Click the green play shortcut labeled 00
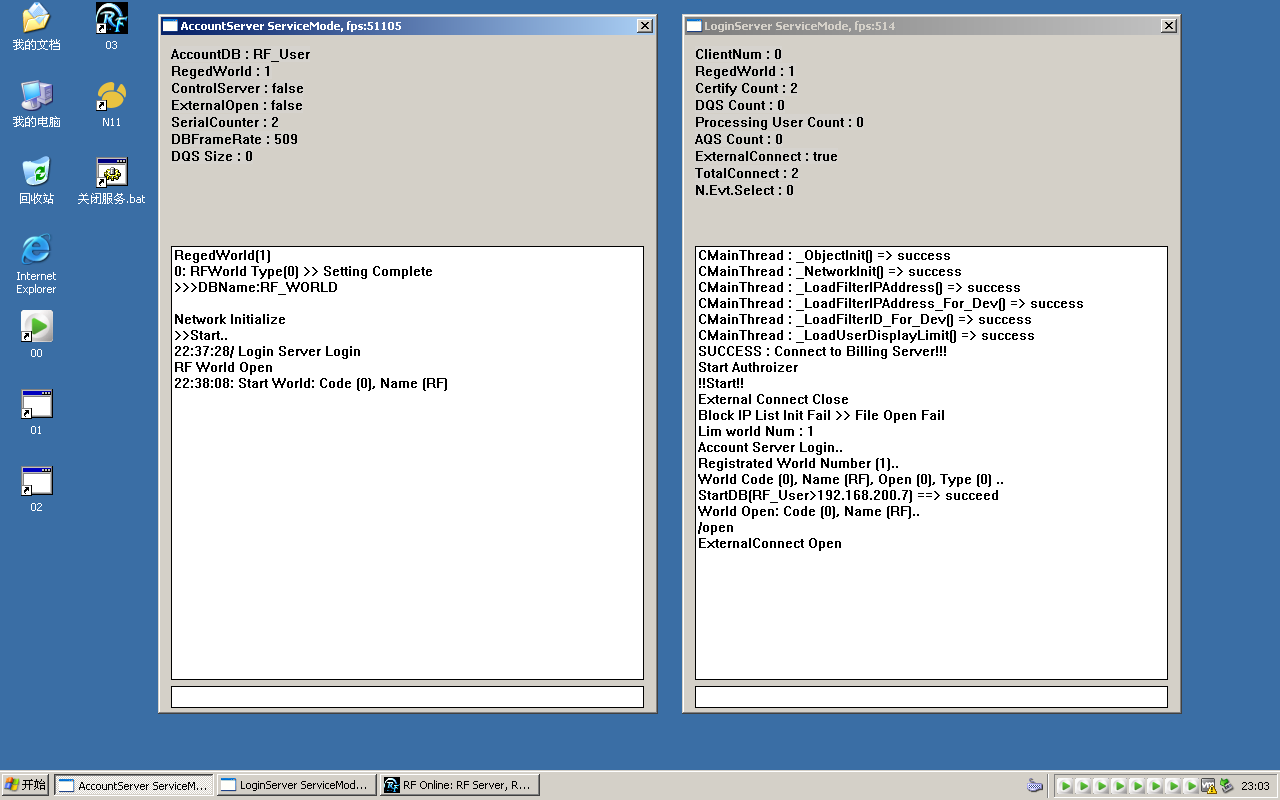 36,326
